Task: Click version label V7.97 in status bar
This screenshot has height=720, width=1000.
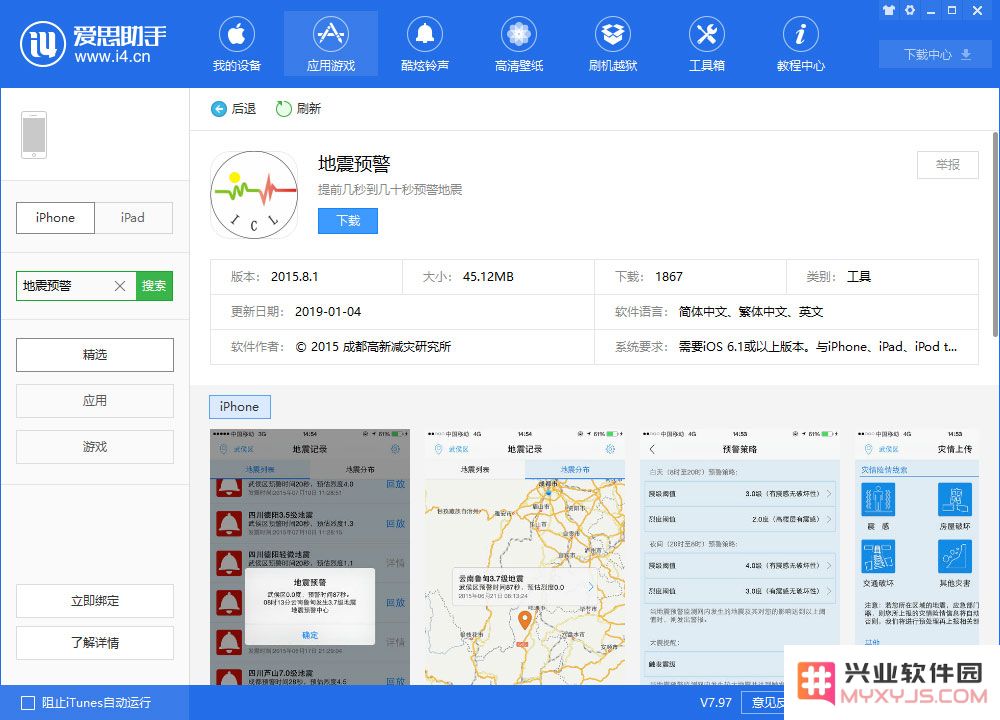Action: tap(716, 703)
